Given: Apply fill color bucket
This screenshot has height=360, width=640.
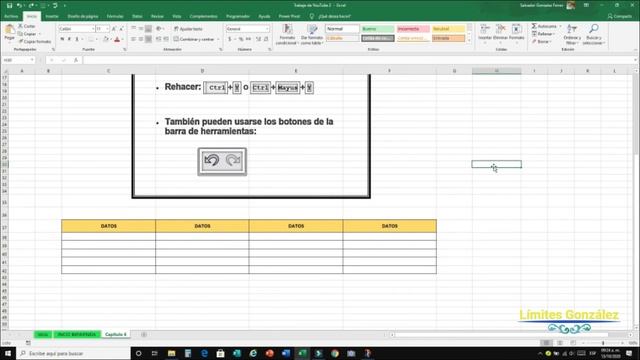Looking at the screenshot, I should (x=106, y=40).
